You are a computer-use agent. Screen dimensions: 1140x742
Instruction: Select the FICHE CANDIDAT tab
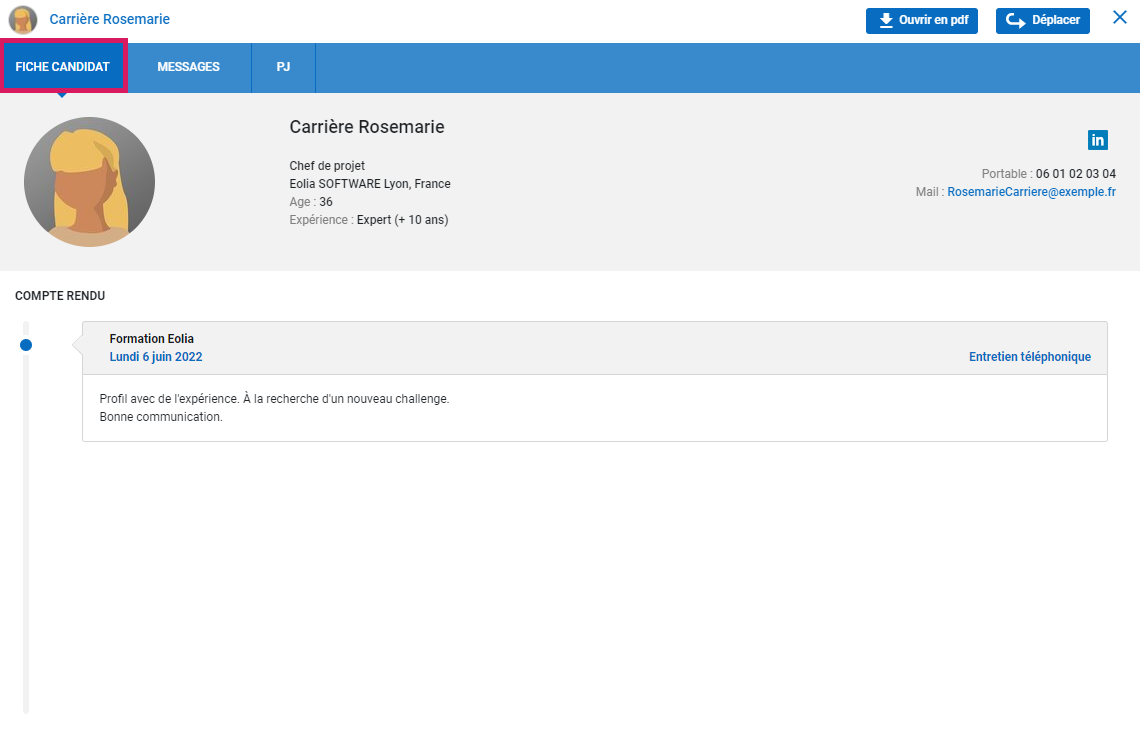point(63,67)
